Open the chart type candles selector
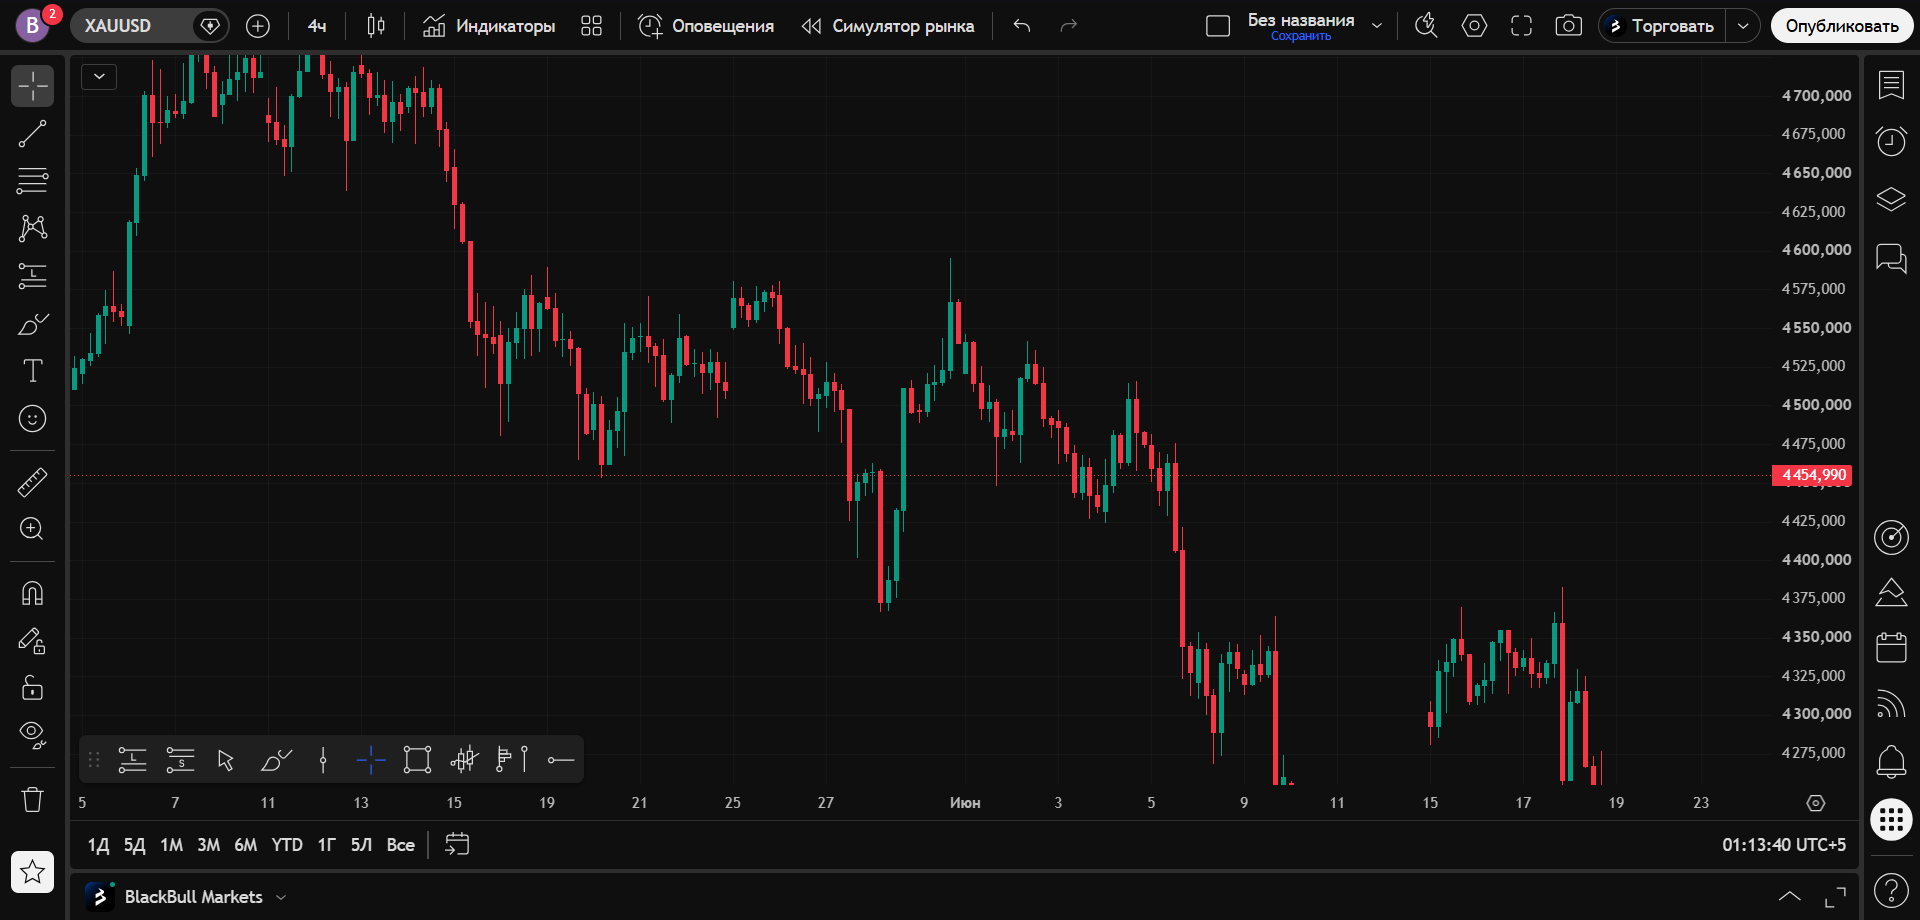The image size is (1920, 920). point(376,26)
